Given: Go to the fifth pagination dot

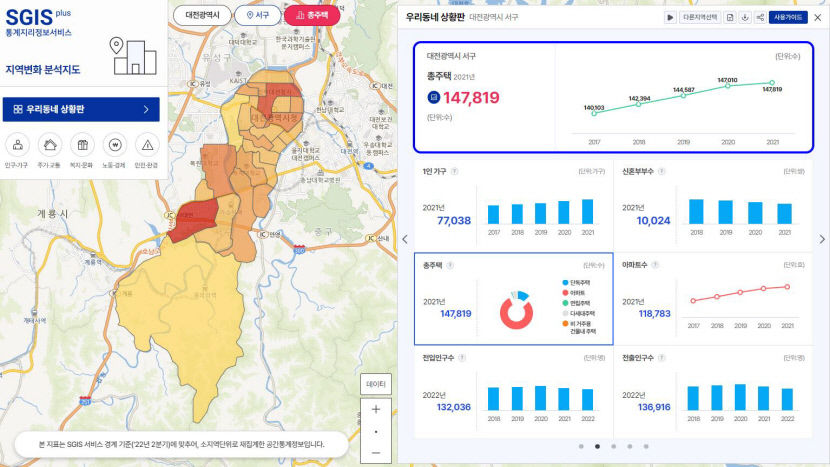Looking at the screenshot, I should click(x=646, y=446).
